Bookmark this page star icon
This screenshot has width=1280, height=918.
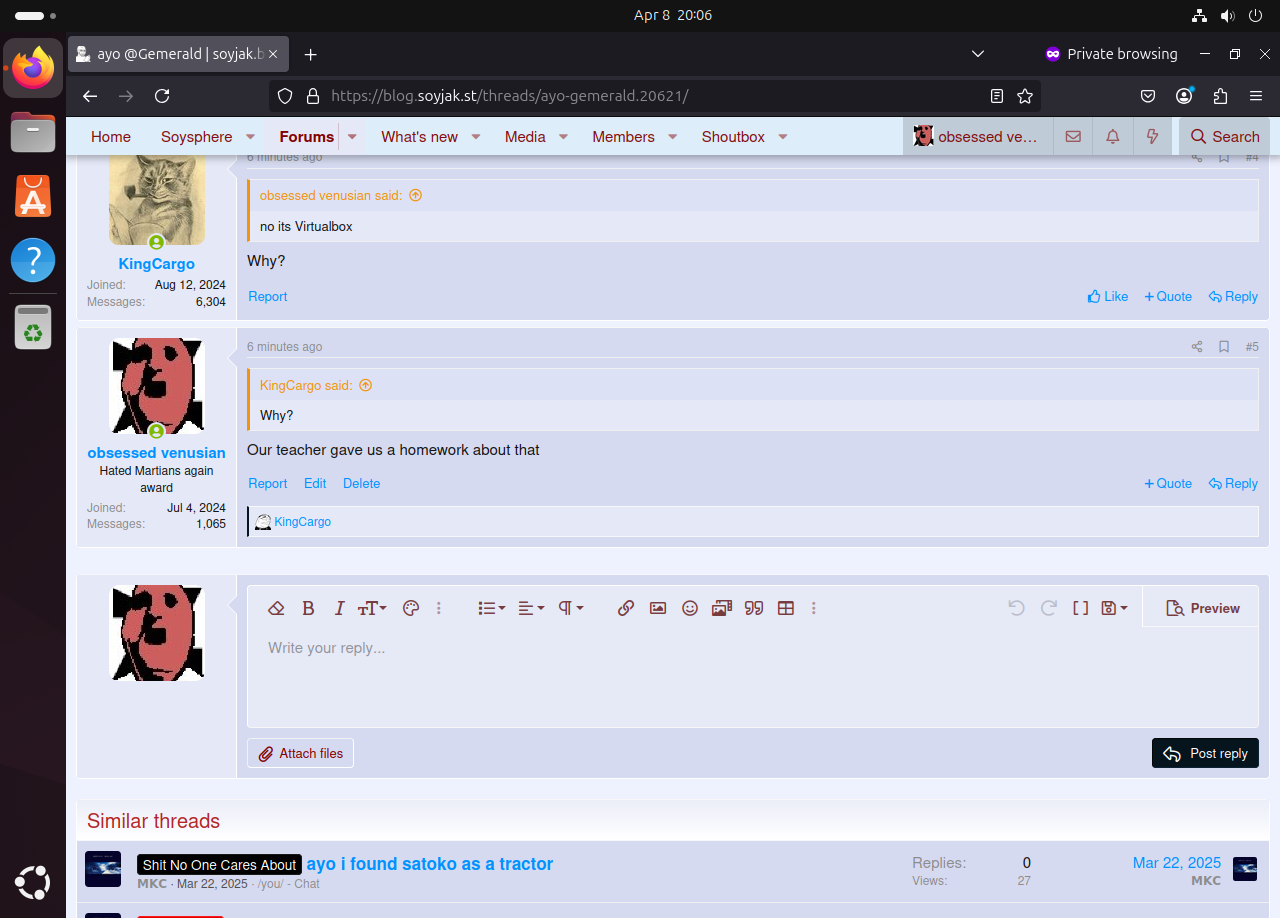pyautogui.click(x=1025, y=96)
